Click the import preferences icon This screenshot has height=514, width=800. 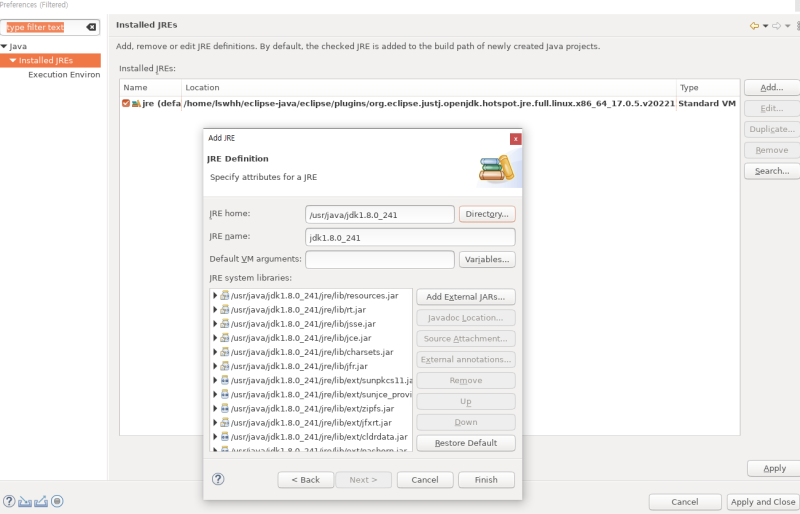[x=24, y=502]
